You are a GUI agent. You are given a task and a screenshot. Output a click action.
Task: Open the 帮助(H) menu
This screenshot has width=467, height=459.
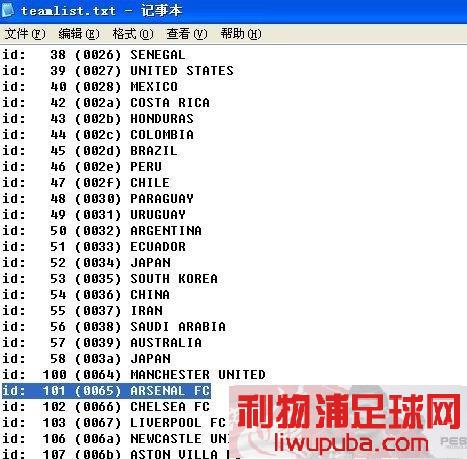pos(241,34)
